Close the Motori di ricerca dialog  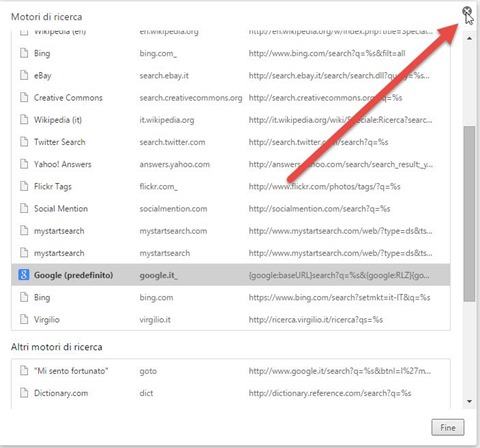pos(467,12)
